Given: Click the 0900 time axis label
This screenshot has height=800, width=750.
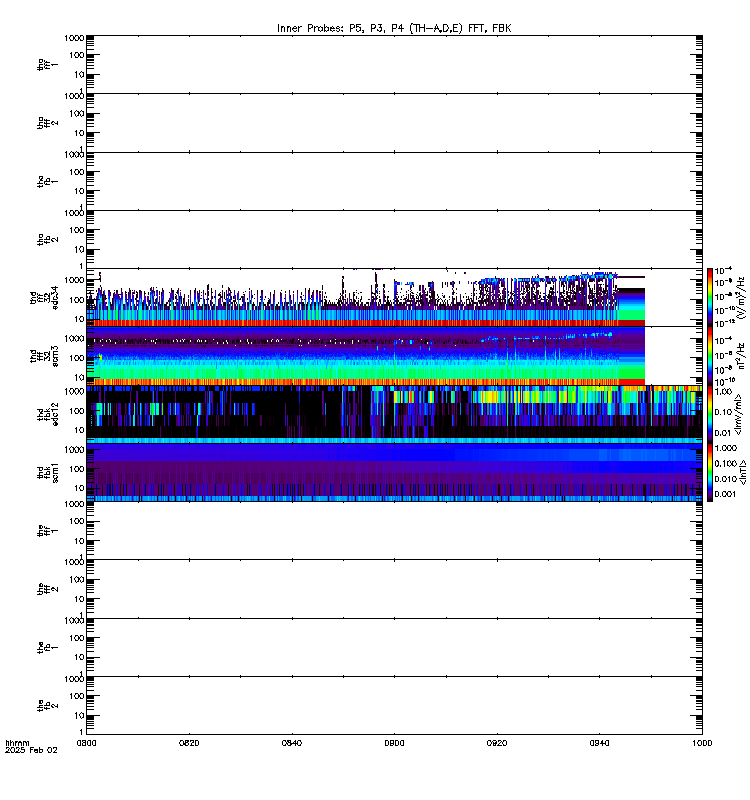Looking at the screenshot, I should 394,743.
